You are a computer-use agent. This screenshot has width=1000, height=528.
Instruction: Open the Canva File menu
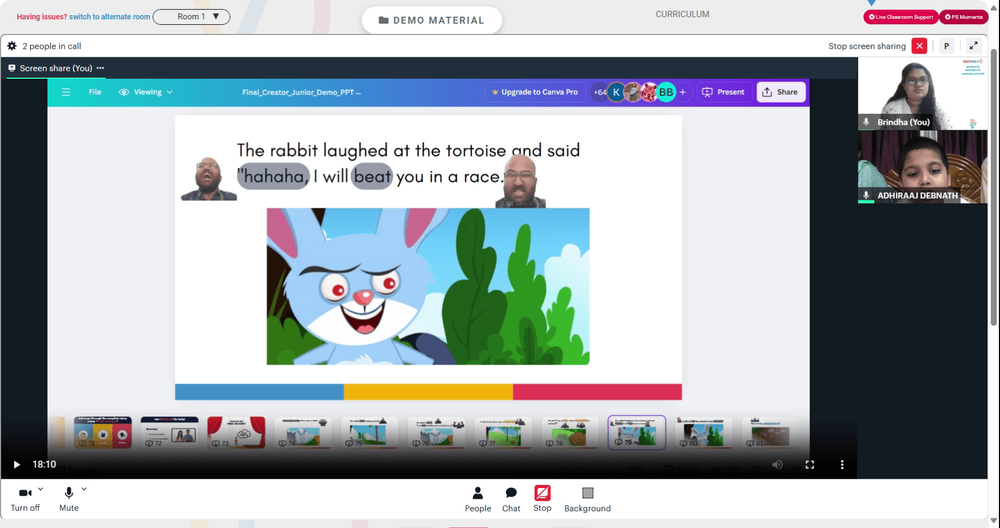pyautogui.click(x=95, y=92)
